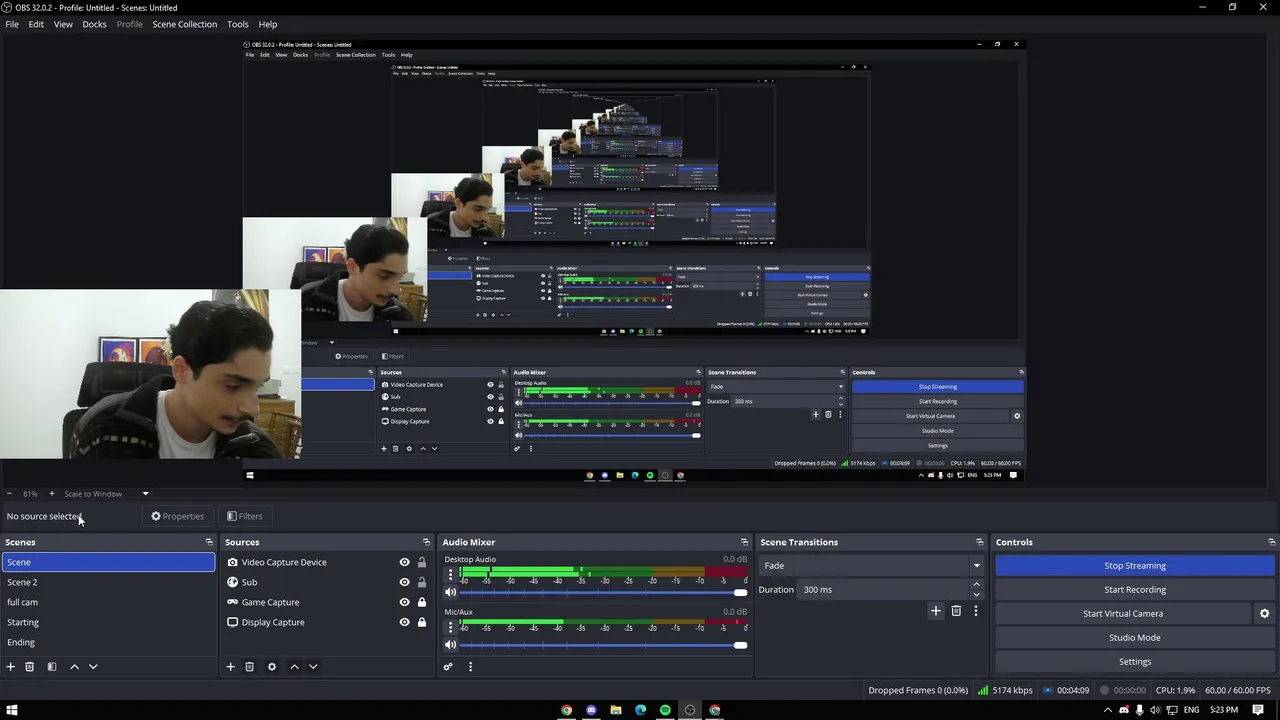Viewport: 1280px width, 720px height.
Task: Click Start Recording button
Action: click(x=1135, y=590)
